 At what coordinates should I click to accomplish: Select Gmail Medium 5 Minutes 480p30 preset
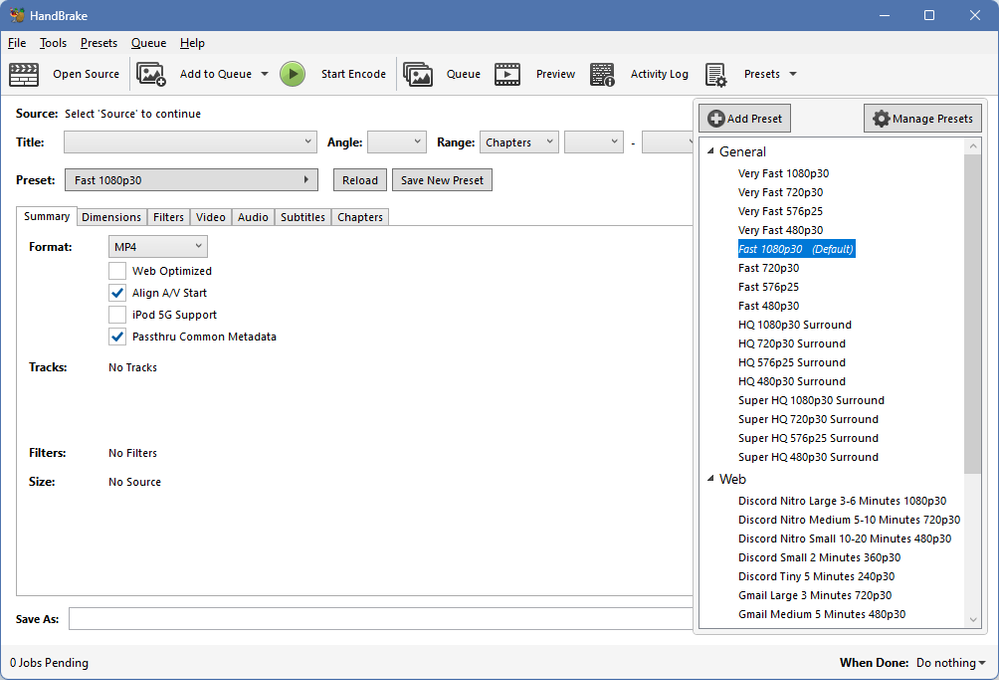point(822,614)
